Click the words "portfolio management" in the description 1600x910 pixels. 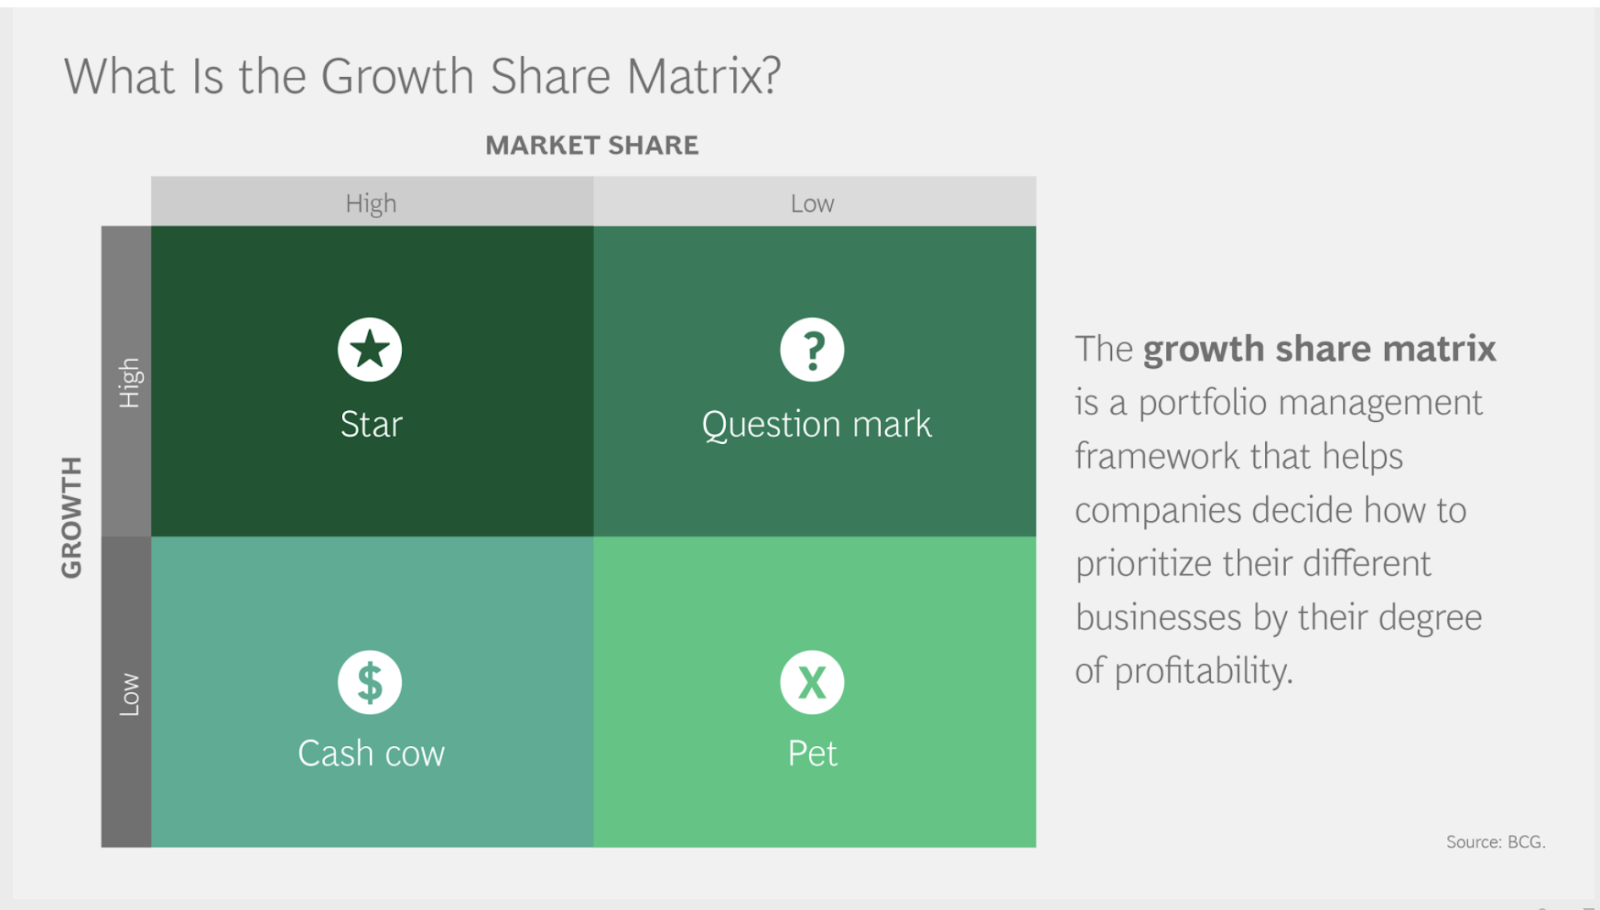pyautogui.click(x=1310, y=403)
